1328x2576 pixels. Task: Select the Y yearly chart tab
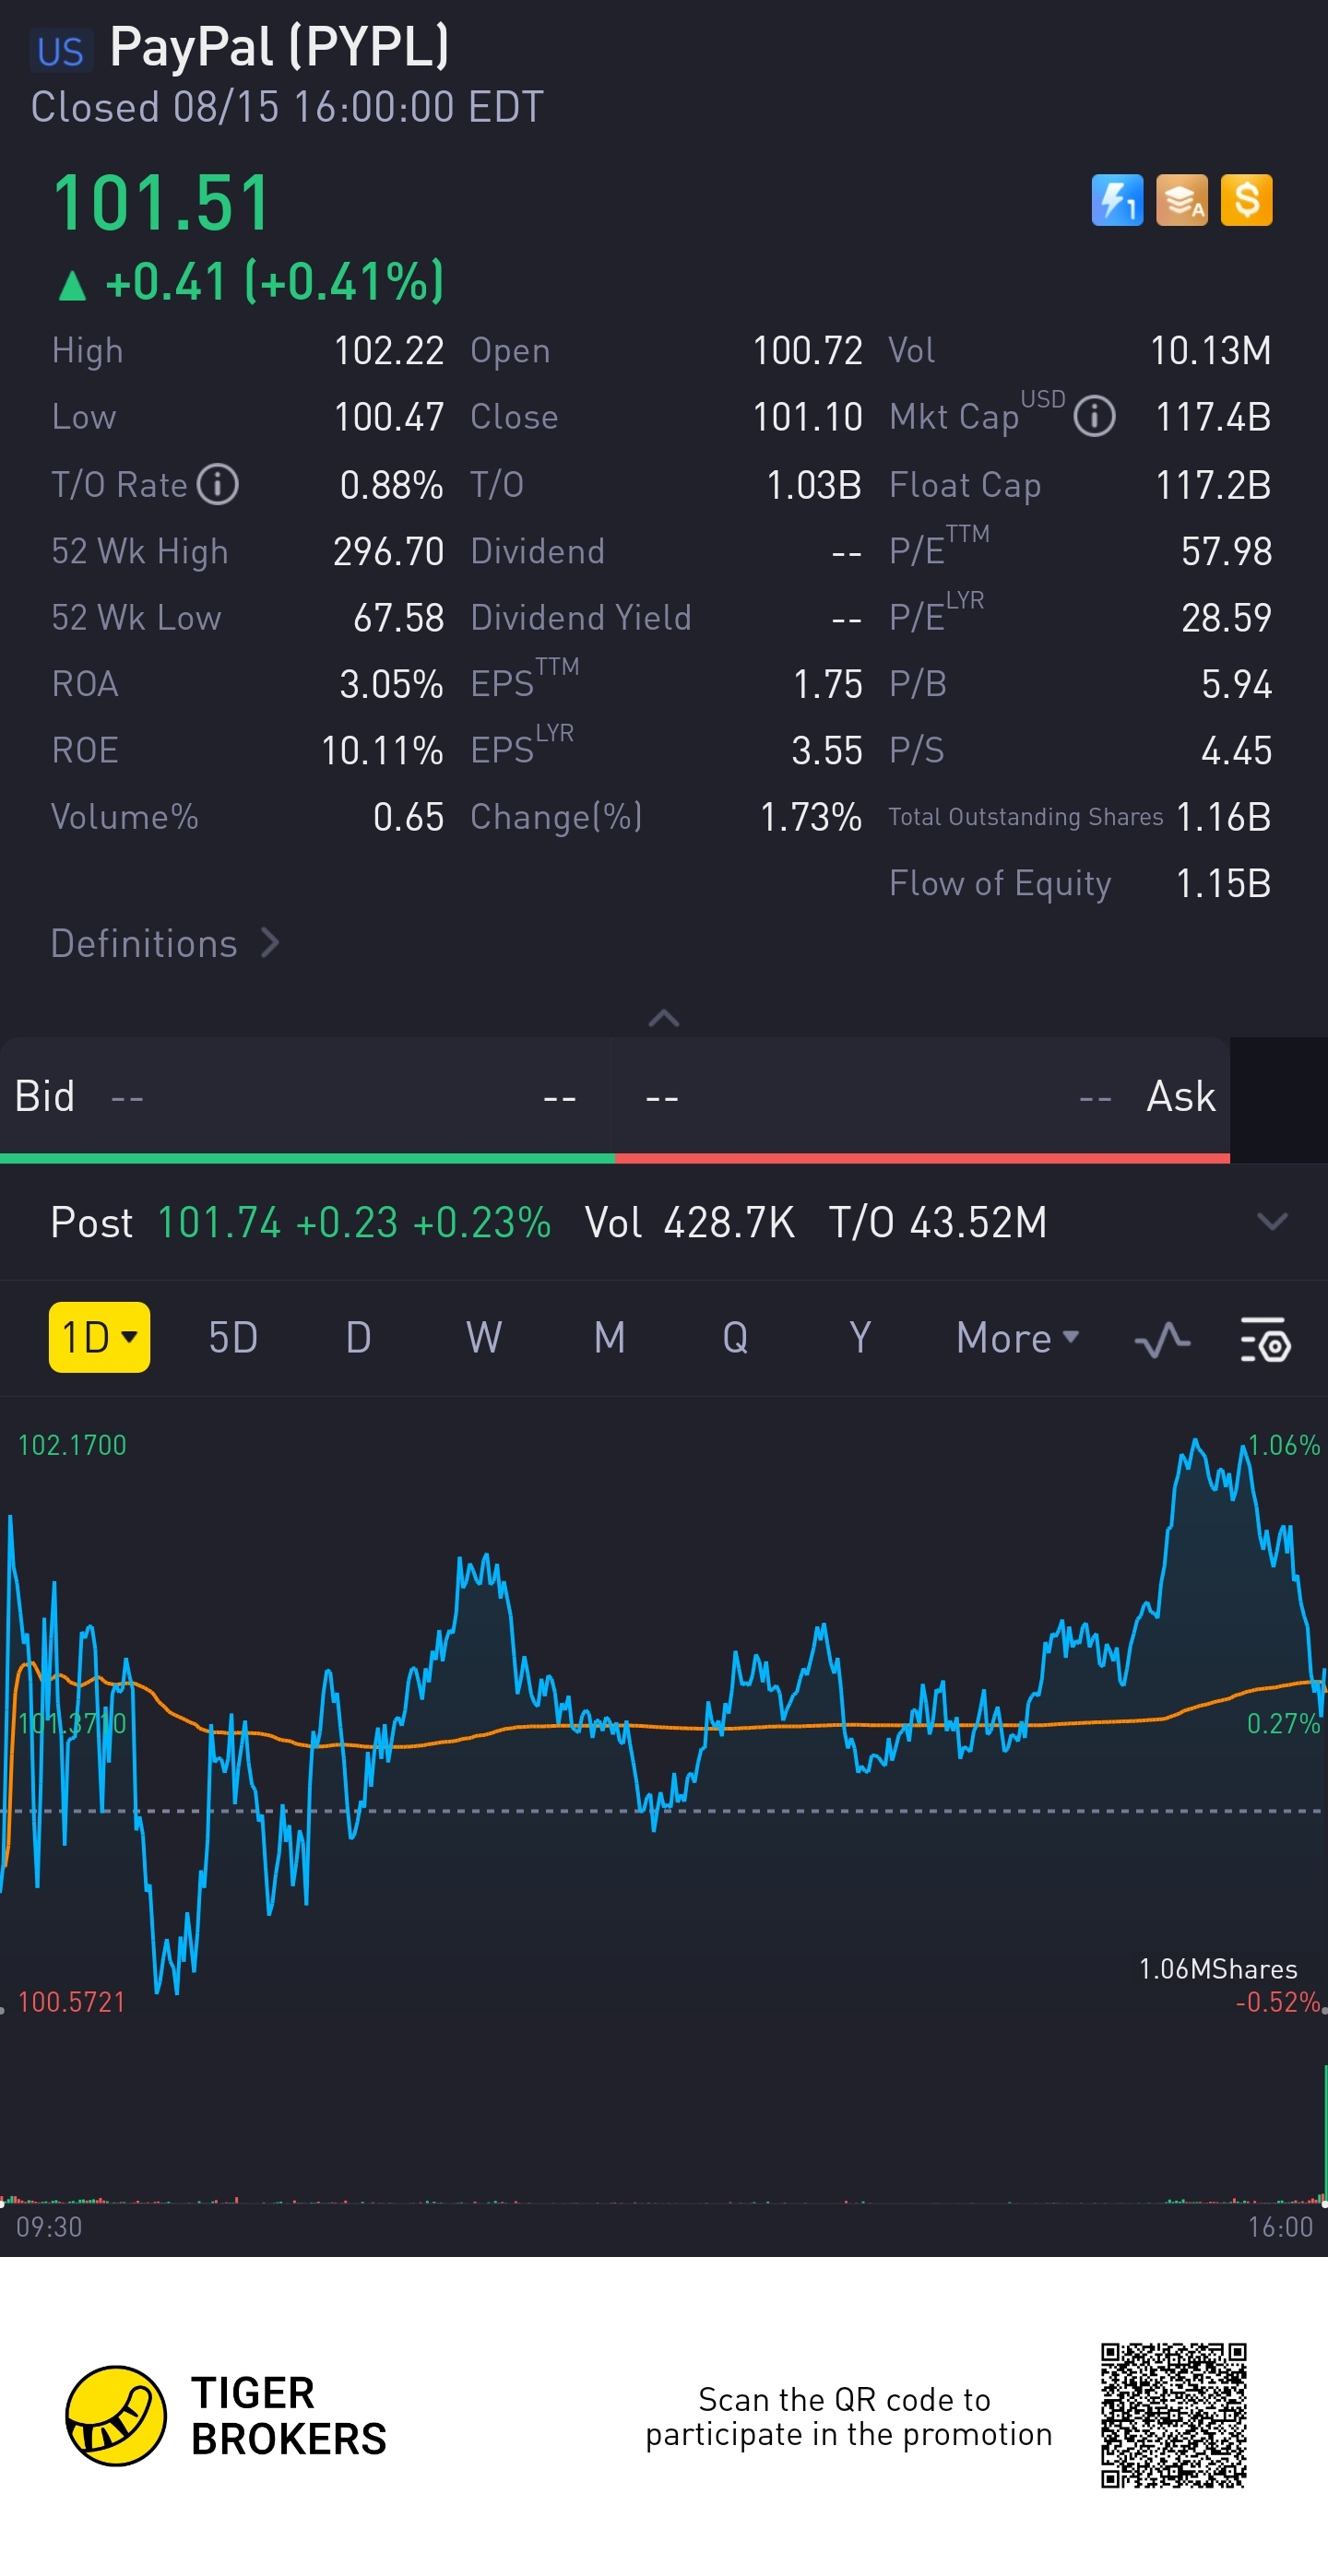859,1338
